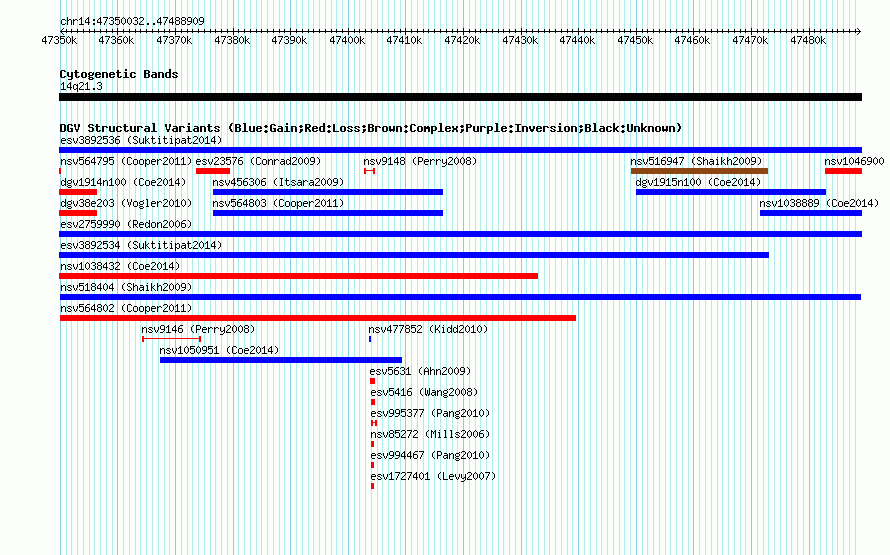Click the nsv1046900 red bar

[843, 171]
